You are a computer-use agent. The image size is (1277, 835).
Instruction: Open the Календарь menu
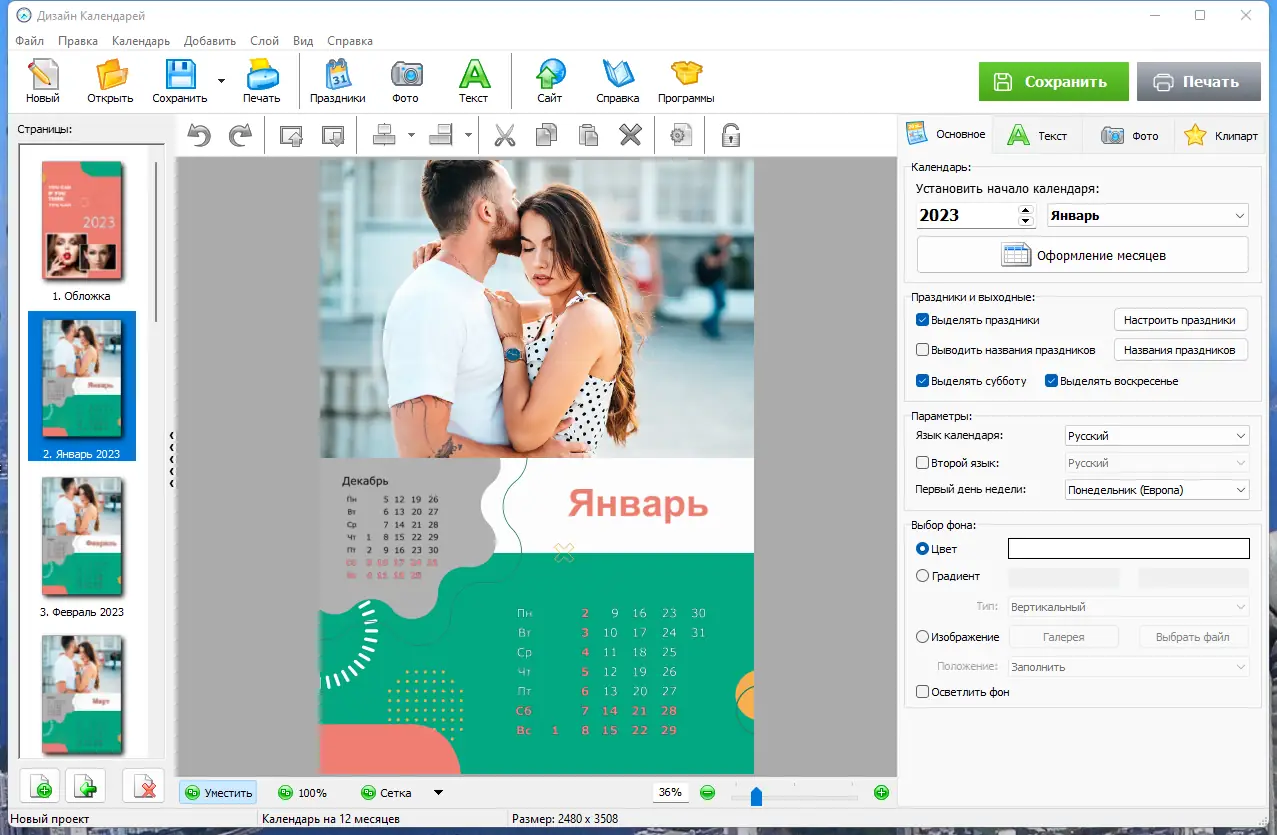[x=141, y=41]
